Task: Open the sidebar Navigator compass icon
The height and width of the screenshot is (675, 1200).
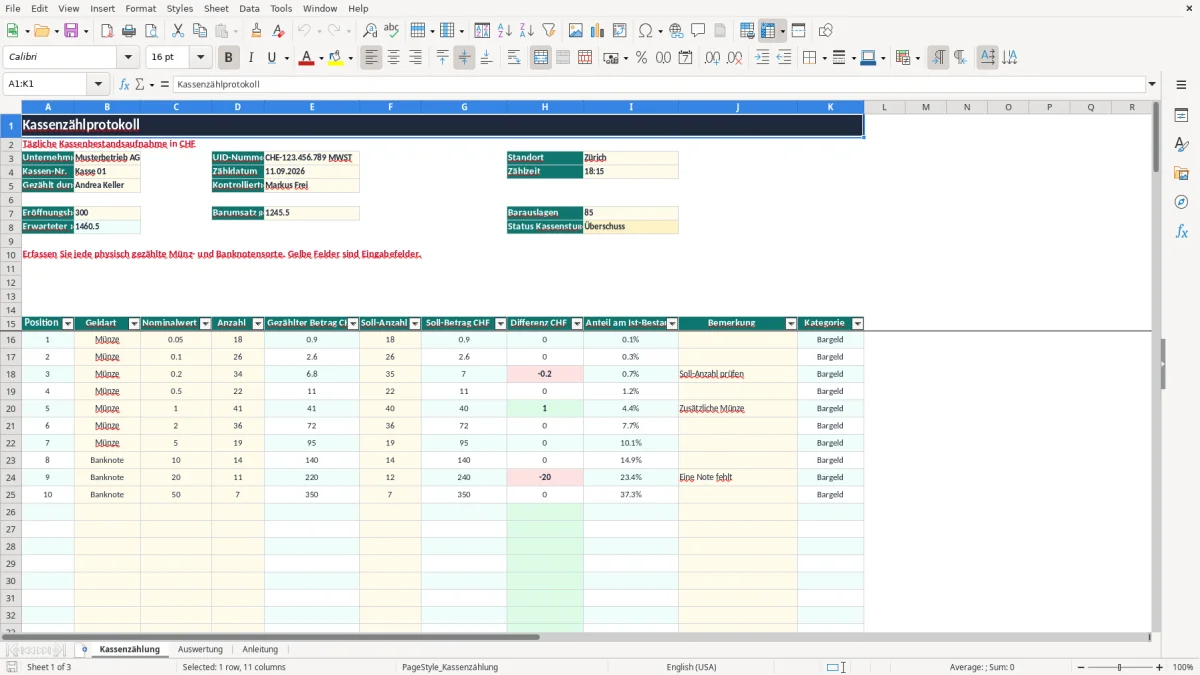Action: (x=1181, y=202)
